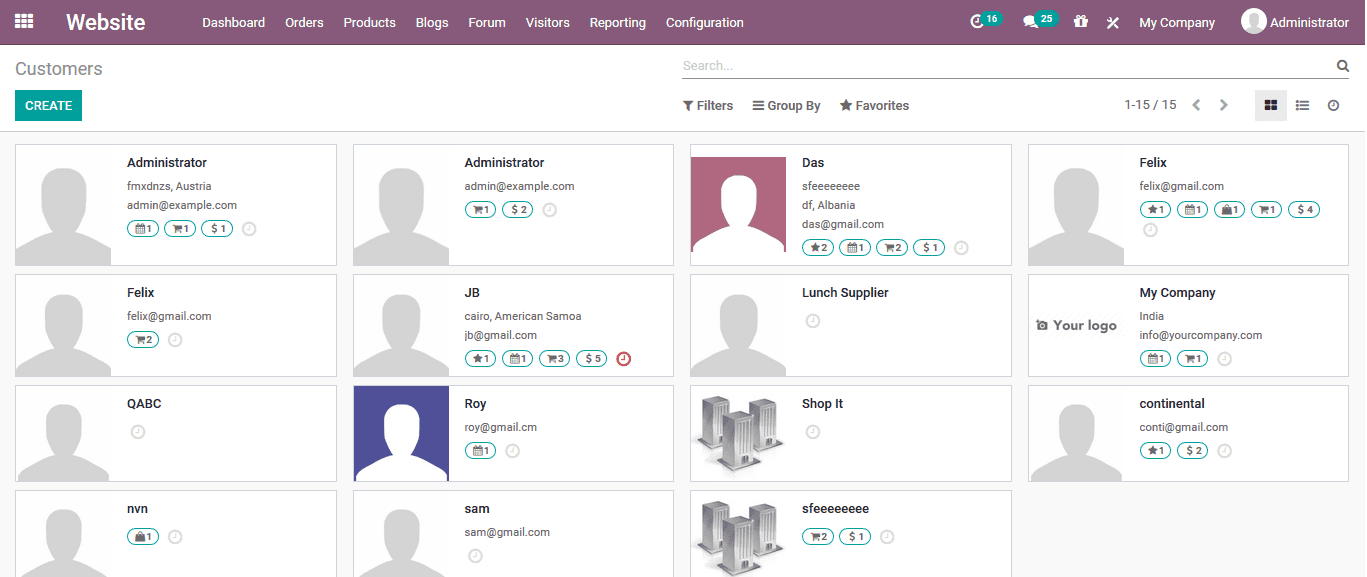
Task: Expand the Group By options
Action: coord(786,105)
